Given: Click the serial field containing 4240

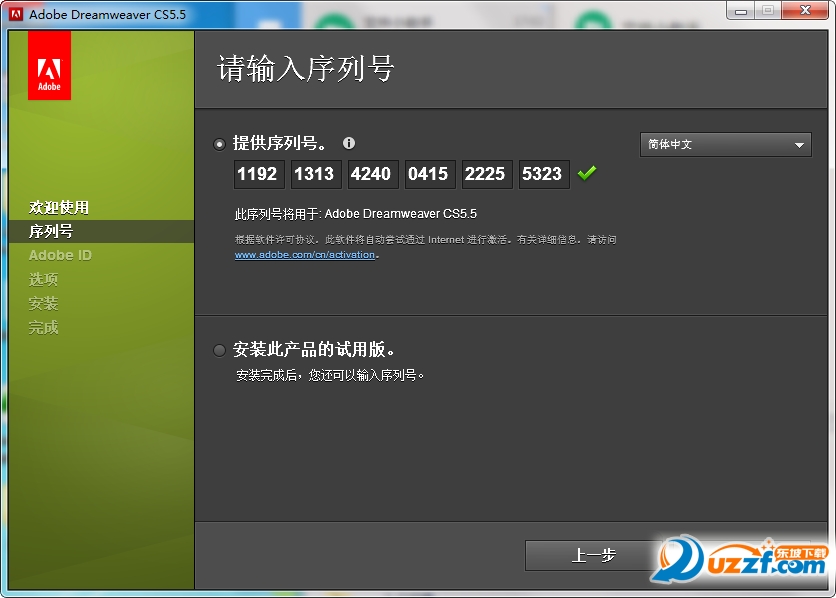Looking at the screenshot, I should coord(373,174).
